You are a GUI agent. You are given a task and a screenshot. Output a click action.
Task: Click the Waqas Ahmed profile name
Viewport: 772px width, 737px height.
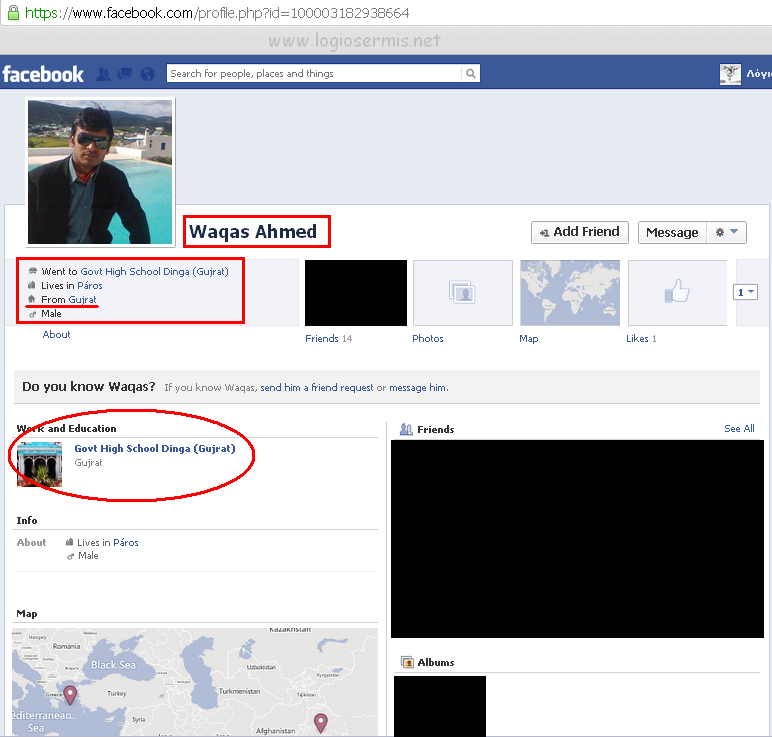253,231
